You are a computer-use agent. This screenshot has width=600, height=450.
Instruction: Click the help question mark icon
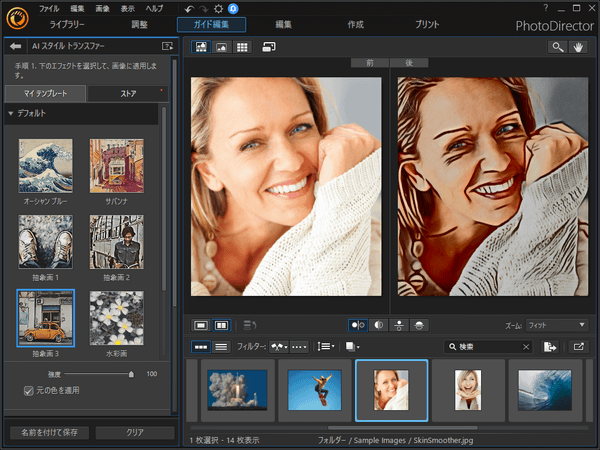coord(546,8)
